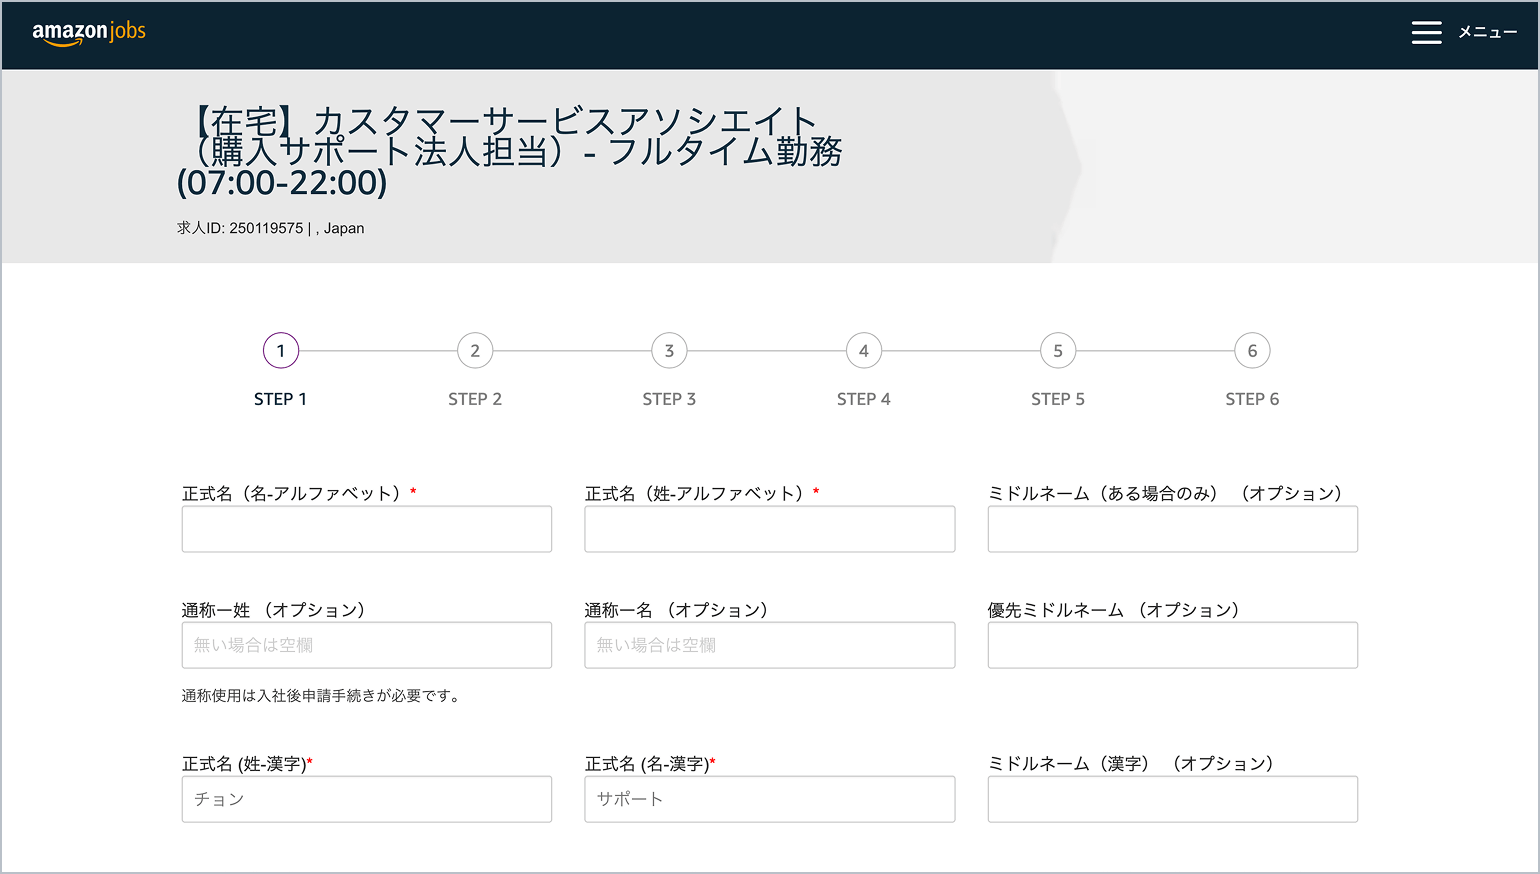Select step 4 circle
Screen dimensions: 1540x874
pos(864,351)
